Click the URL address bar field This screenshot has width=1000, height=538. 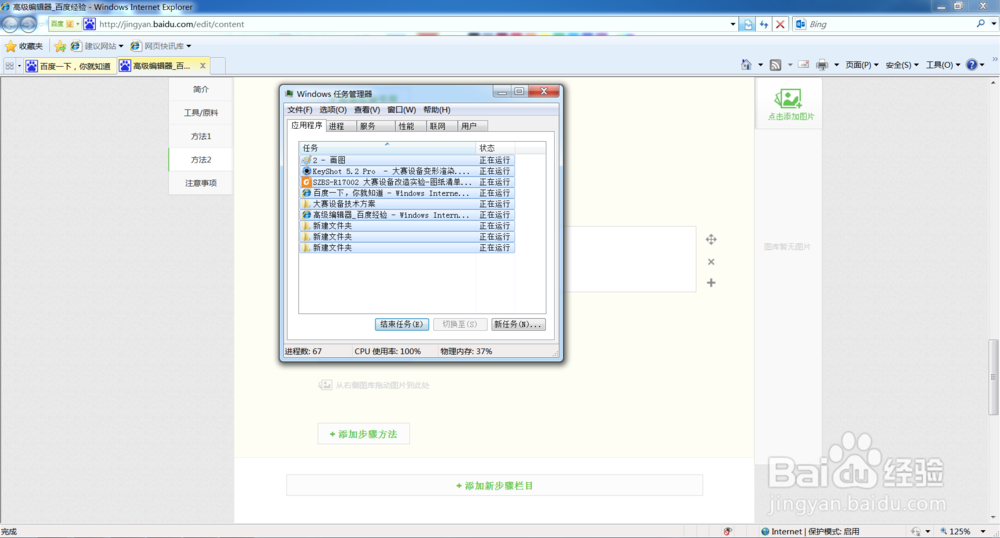[x=412, y=24]
